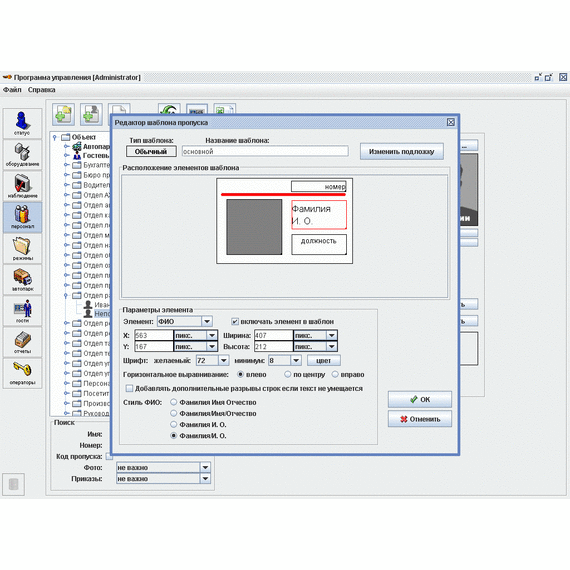Enable additional line breaks checkbox
Image resolution: width=570 pixels, height=570 pixels.
[129, 389]
